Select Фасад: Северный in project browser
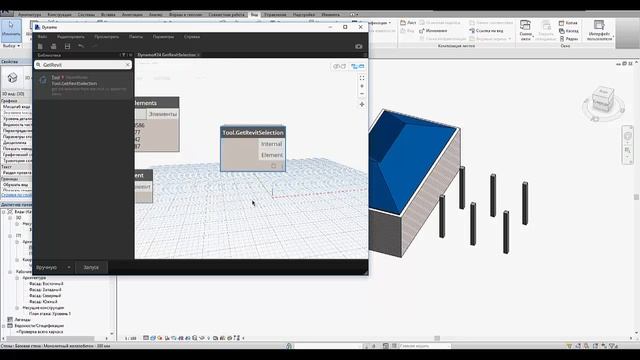640x360 pixels. tap(45, 296)
